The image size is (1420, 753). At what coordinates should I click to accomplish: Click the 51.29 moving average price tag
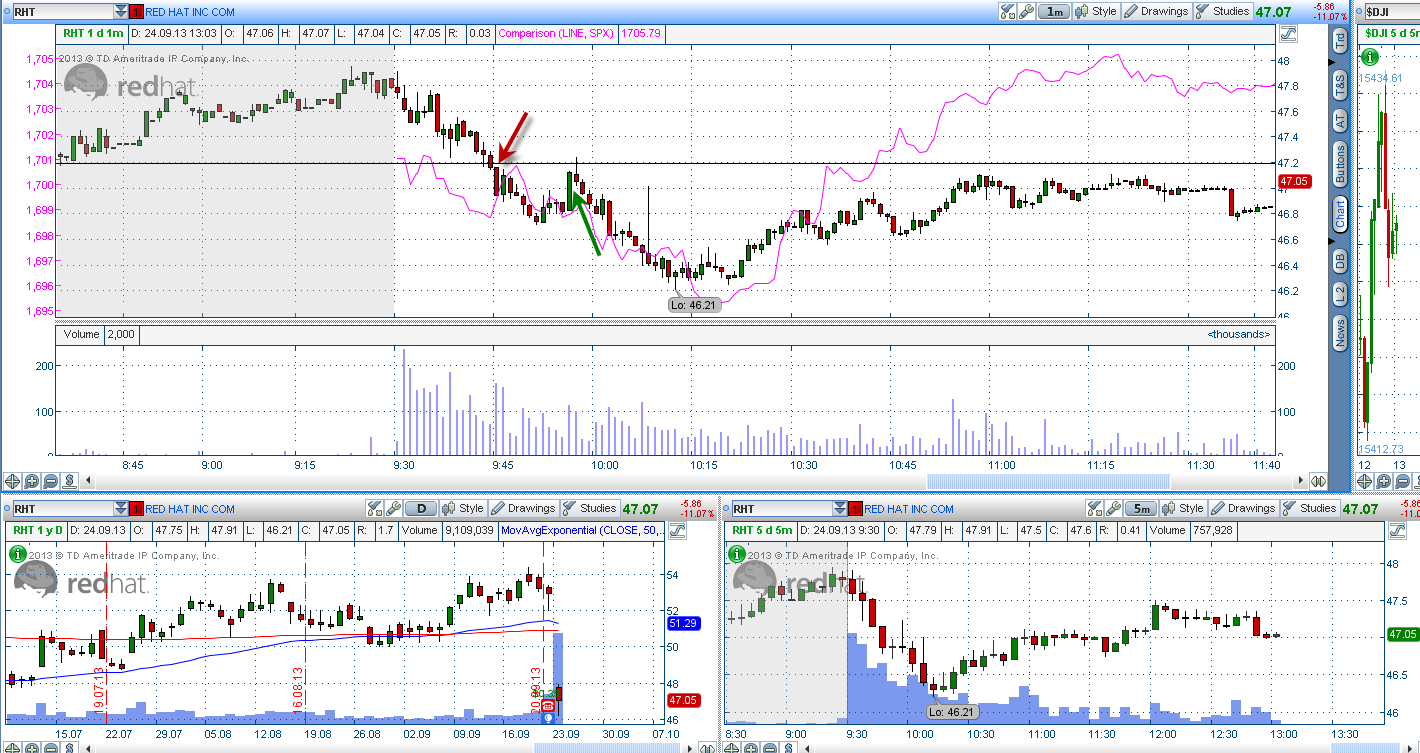pyautogui.click(x=682, y=623)
